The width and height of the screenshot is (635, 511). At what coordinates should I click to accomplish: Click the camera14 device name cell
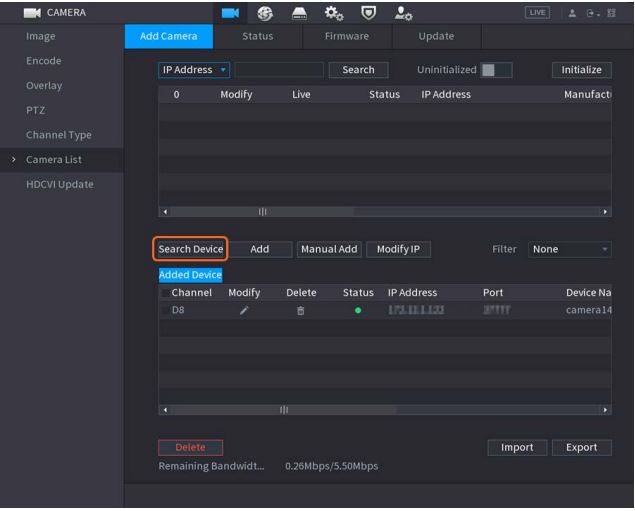click(588, 310)
